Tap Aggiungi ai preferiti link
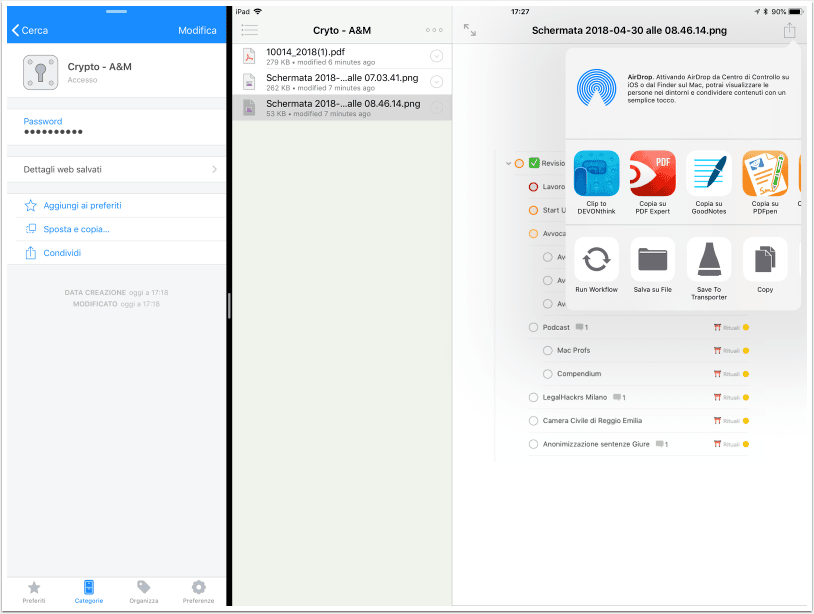814x614 pixels. tap(83, 206)
